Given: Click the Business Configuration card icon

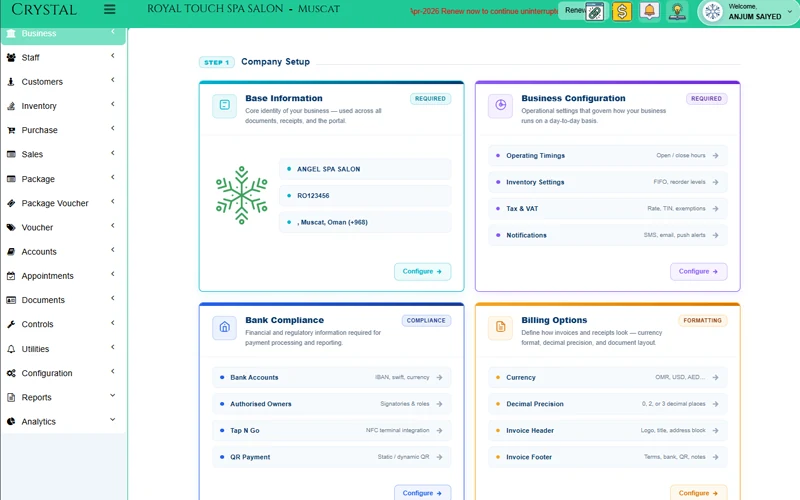Looking at the screenshot, I should (501, 105).
